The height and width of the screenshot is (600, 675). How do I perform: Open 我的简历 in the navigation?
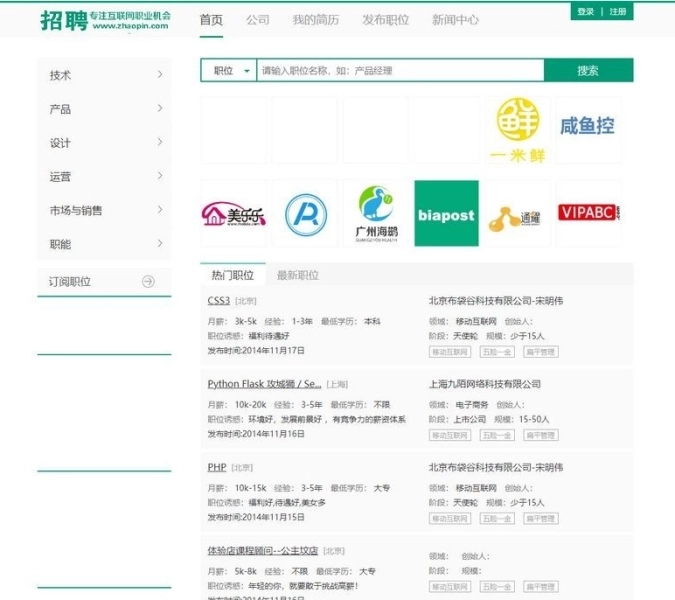coord(316,20)
